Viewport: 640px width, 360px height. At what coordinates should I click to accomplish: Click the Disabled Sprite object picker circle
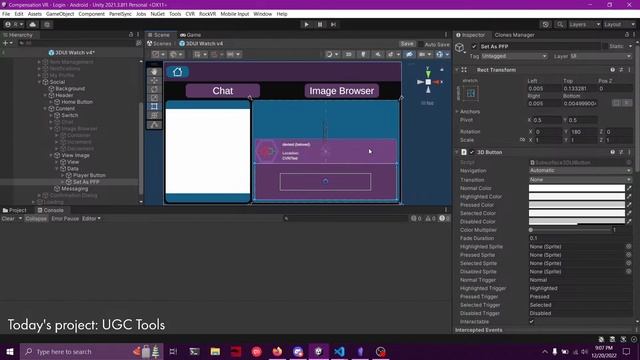point(629,271)
